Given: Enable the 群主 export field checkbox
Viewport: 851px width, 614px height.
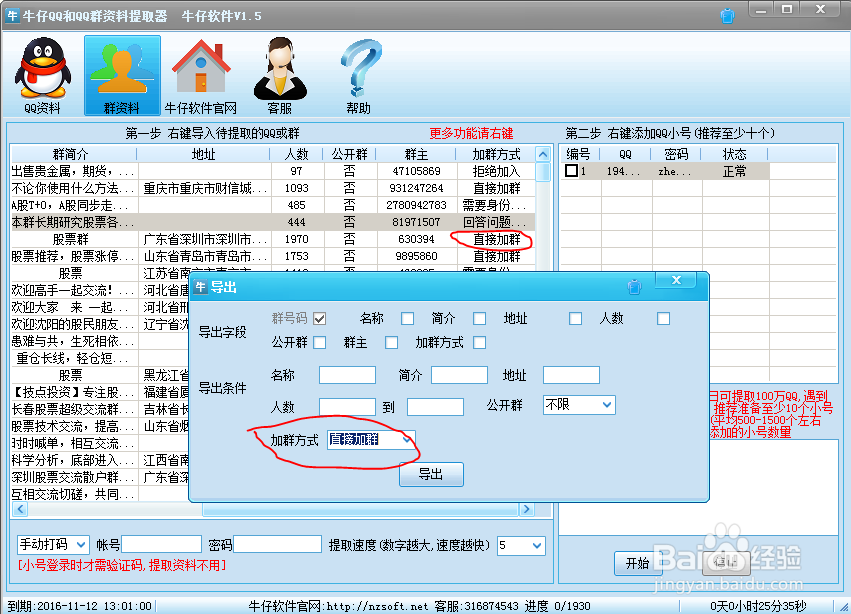Looking at the screenshot, I should [391, 343].
